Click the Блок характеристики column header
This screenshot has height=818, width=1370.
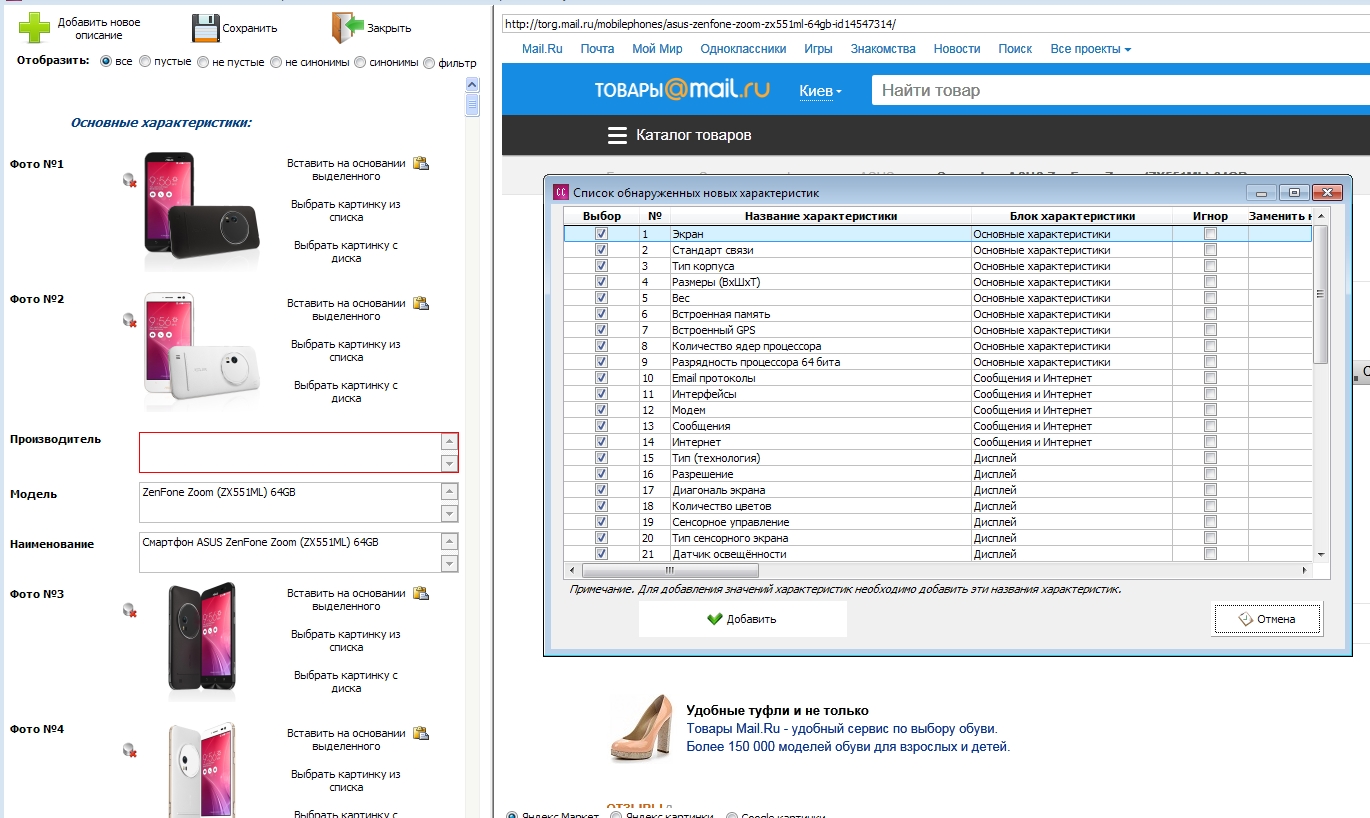[1071, 216]
